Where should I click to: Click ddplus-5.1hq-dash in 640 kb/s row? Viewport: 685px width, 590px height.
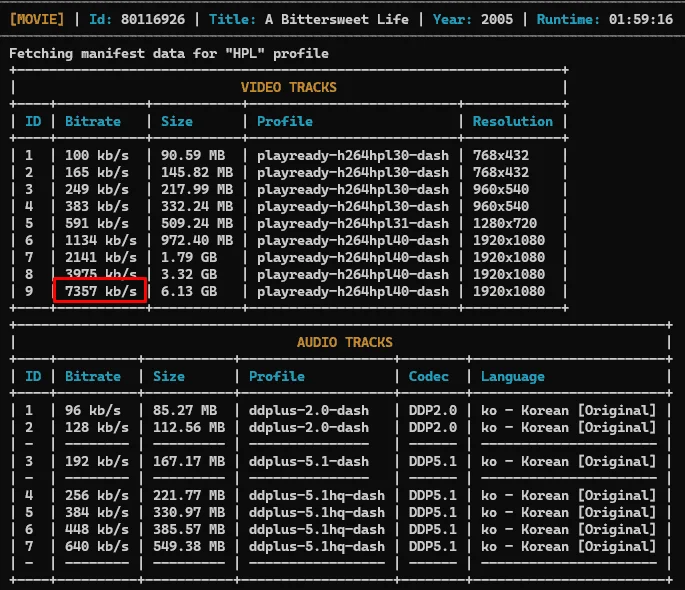pyautogui.click(x=317, y=547)
